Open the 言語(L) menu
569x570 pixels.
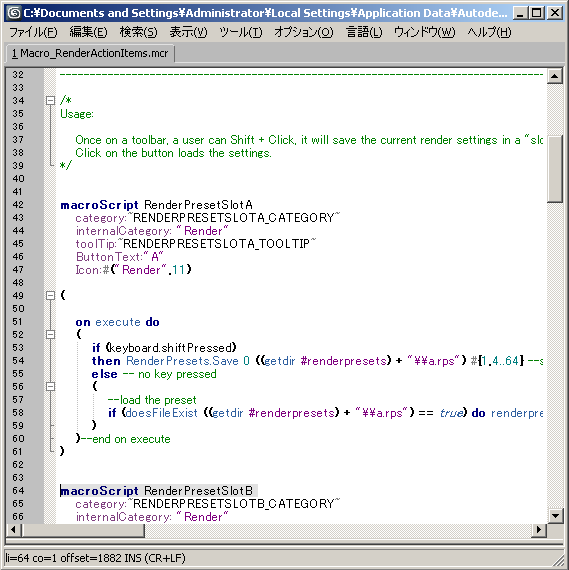(x=364, y=32)
